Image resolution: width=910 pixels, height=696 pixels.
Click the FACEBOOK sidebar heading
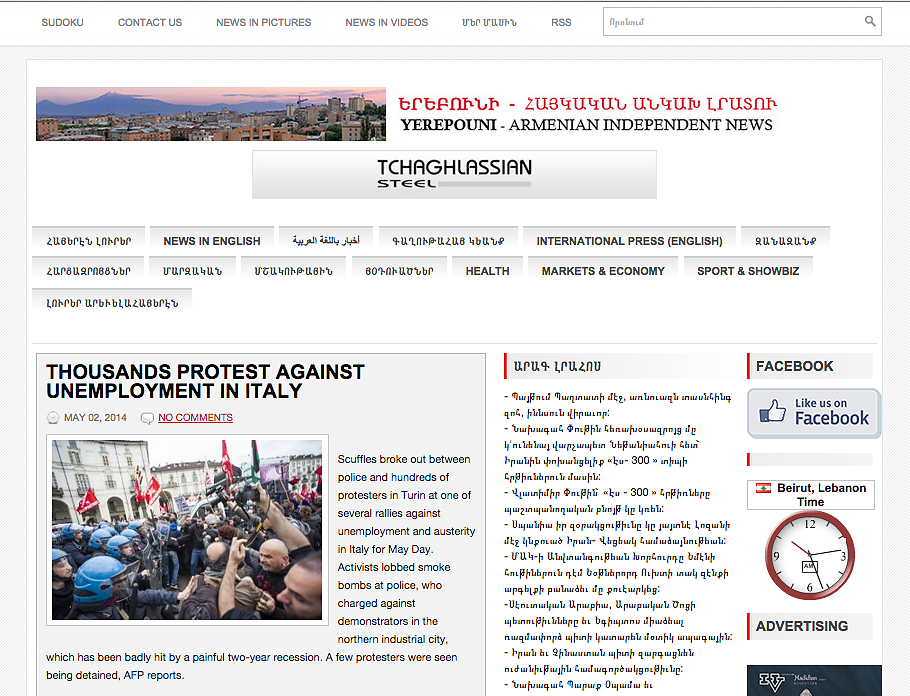pyautogui.click(x=794, y=366)
